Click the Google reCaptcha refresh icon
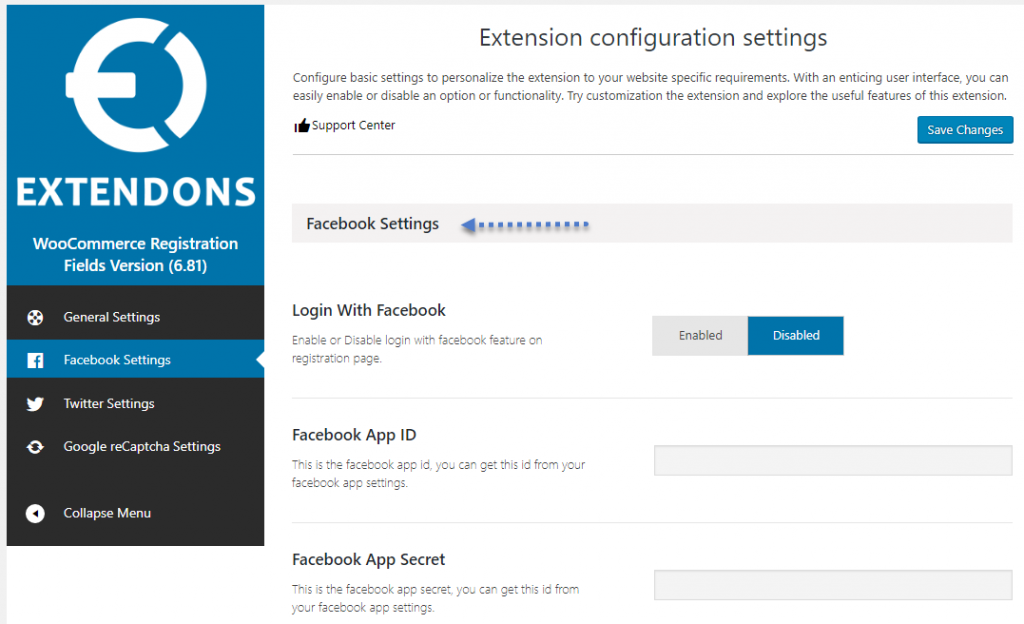Image resolution: width=1024 pixels, height=624 pixels. [35, 447]
